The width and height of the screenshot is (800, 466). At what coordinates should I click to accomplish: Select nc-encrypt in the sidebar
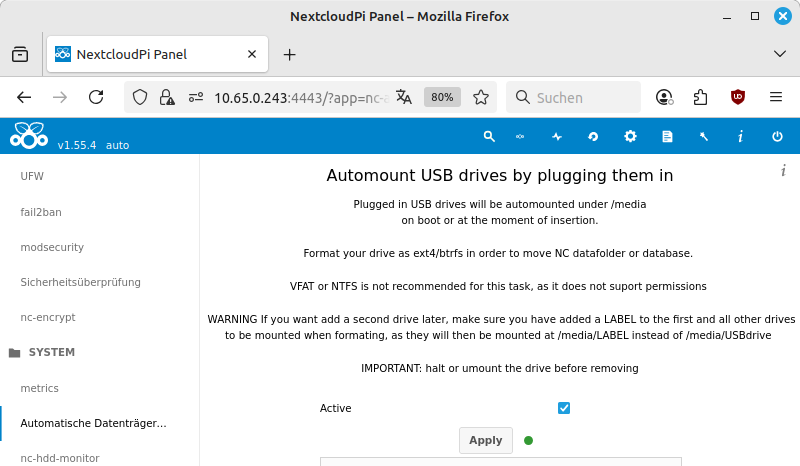[48, 317]
